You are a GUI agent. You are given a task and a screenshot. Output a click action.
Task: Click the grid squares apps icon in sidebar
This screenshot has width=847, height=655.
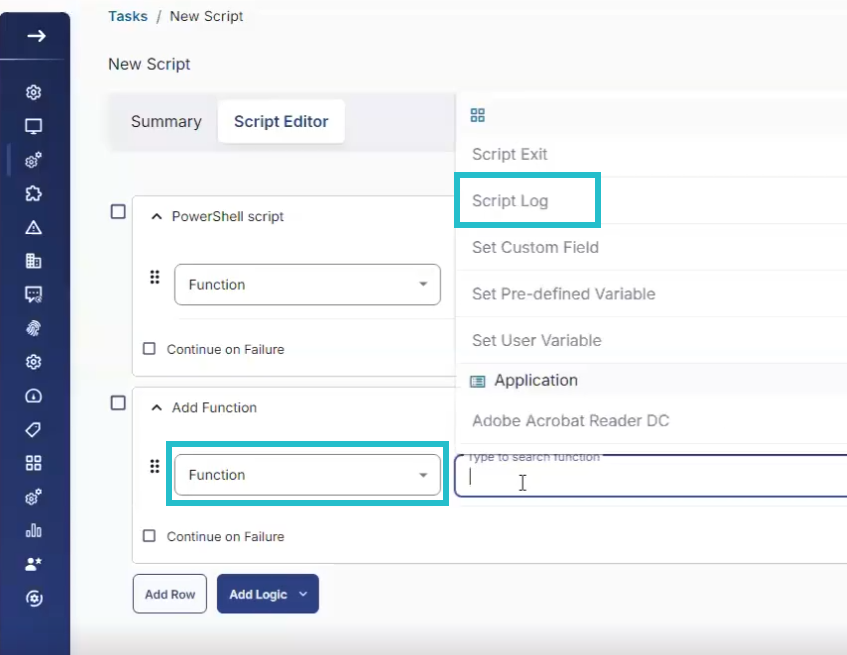tap(34, 462)
